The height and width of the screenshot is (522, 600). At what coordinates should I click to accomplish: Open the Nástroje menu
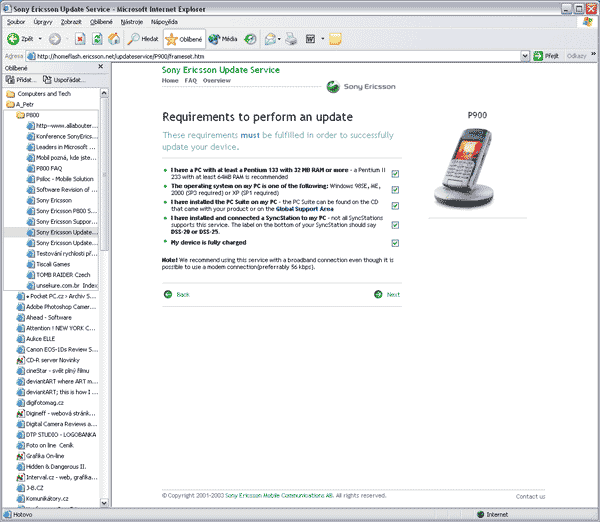132,22
